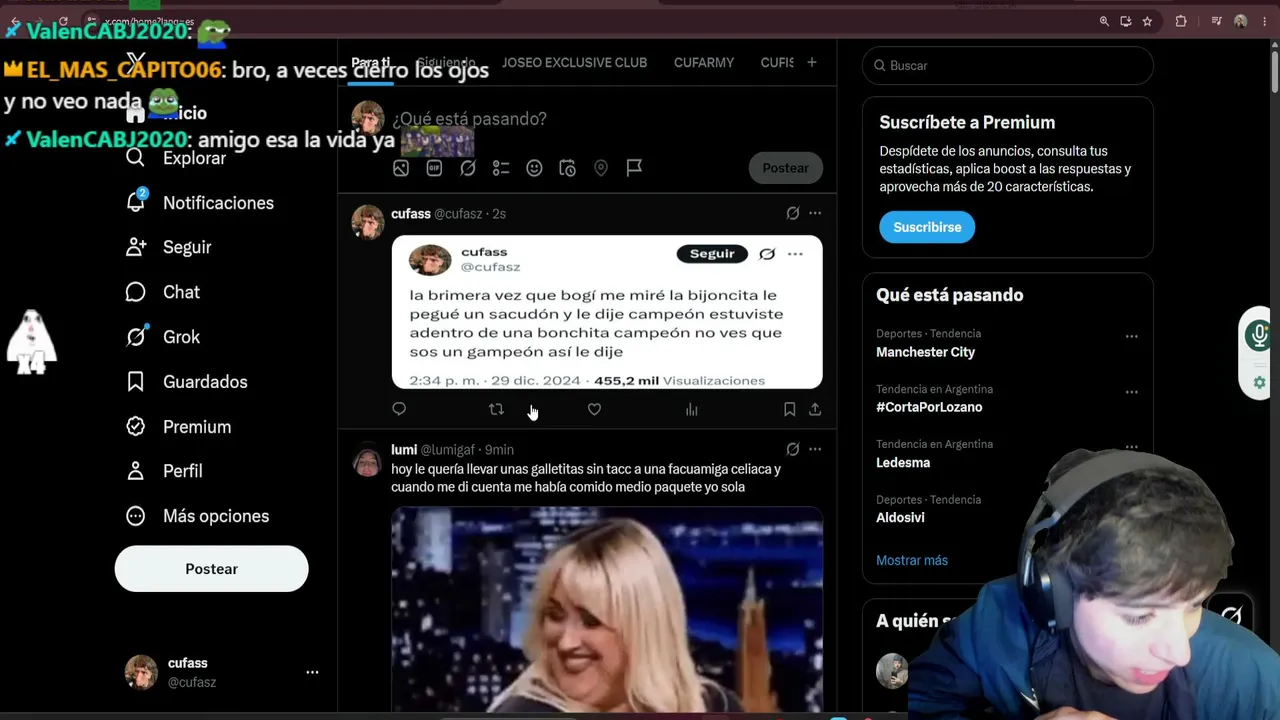Bookmark this page with the star icon
This screenshot has height=720, width=1280.
pos(1147,21)
